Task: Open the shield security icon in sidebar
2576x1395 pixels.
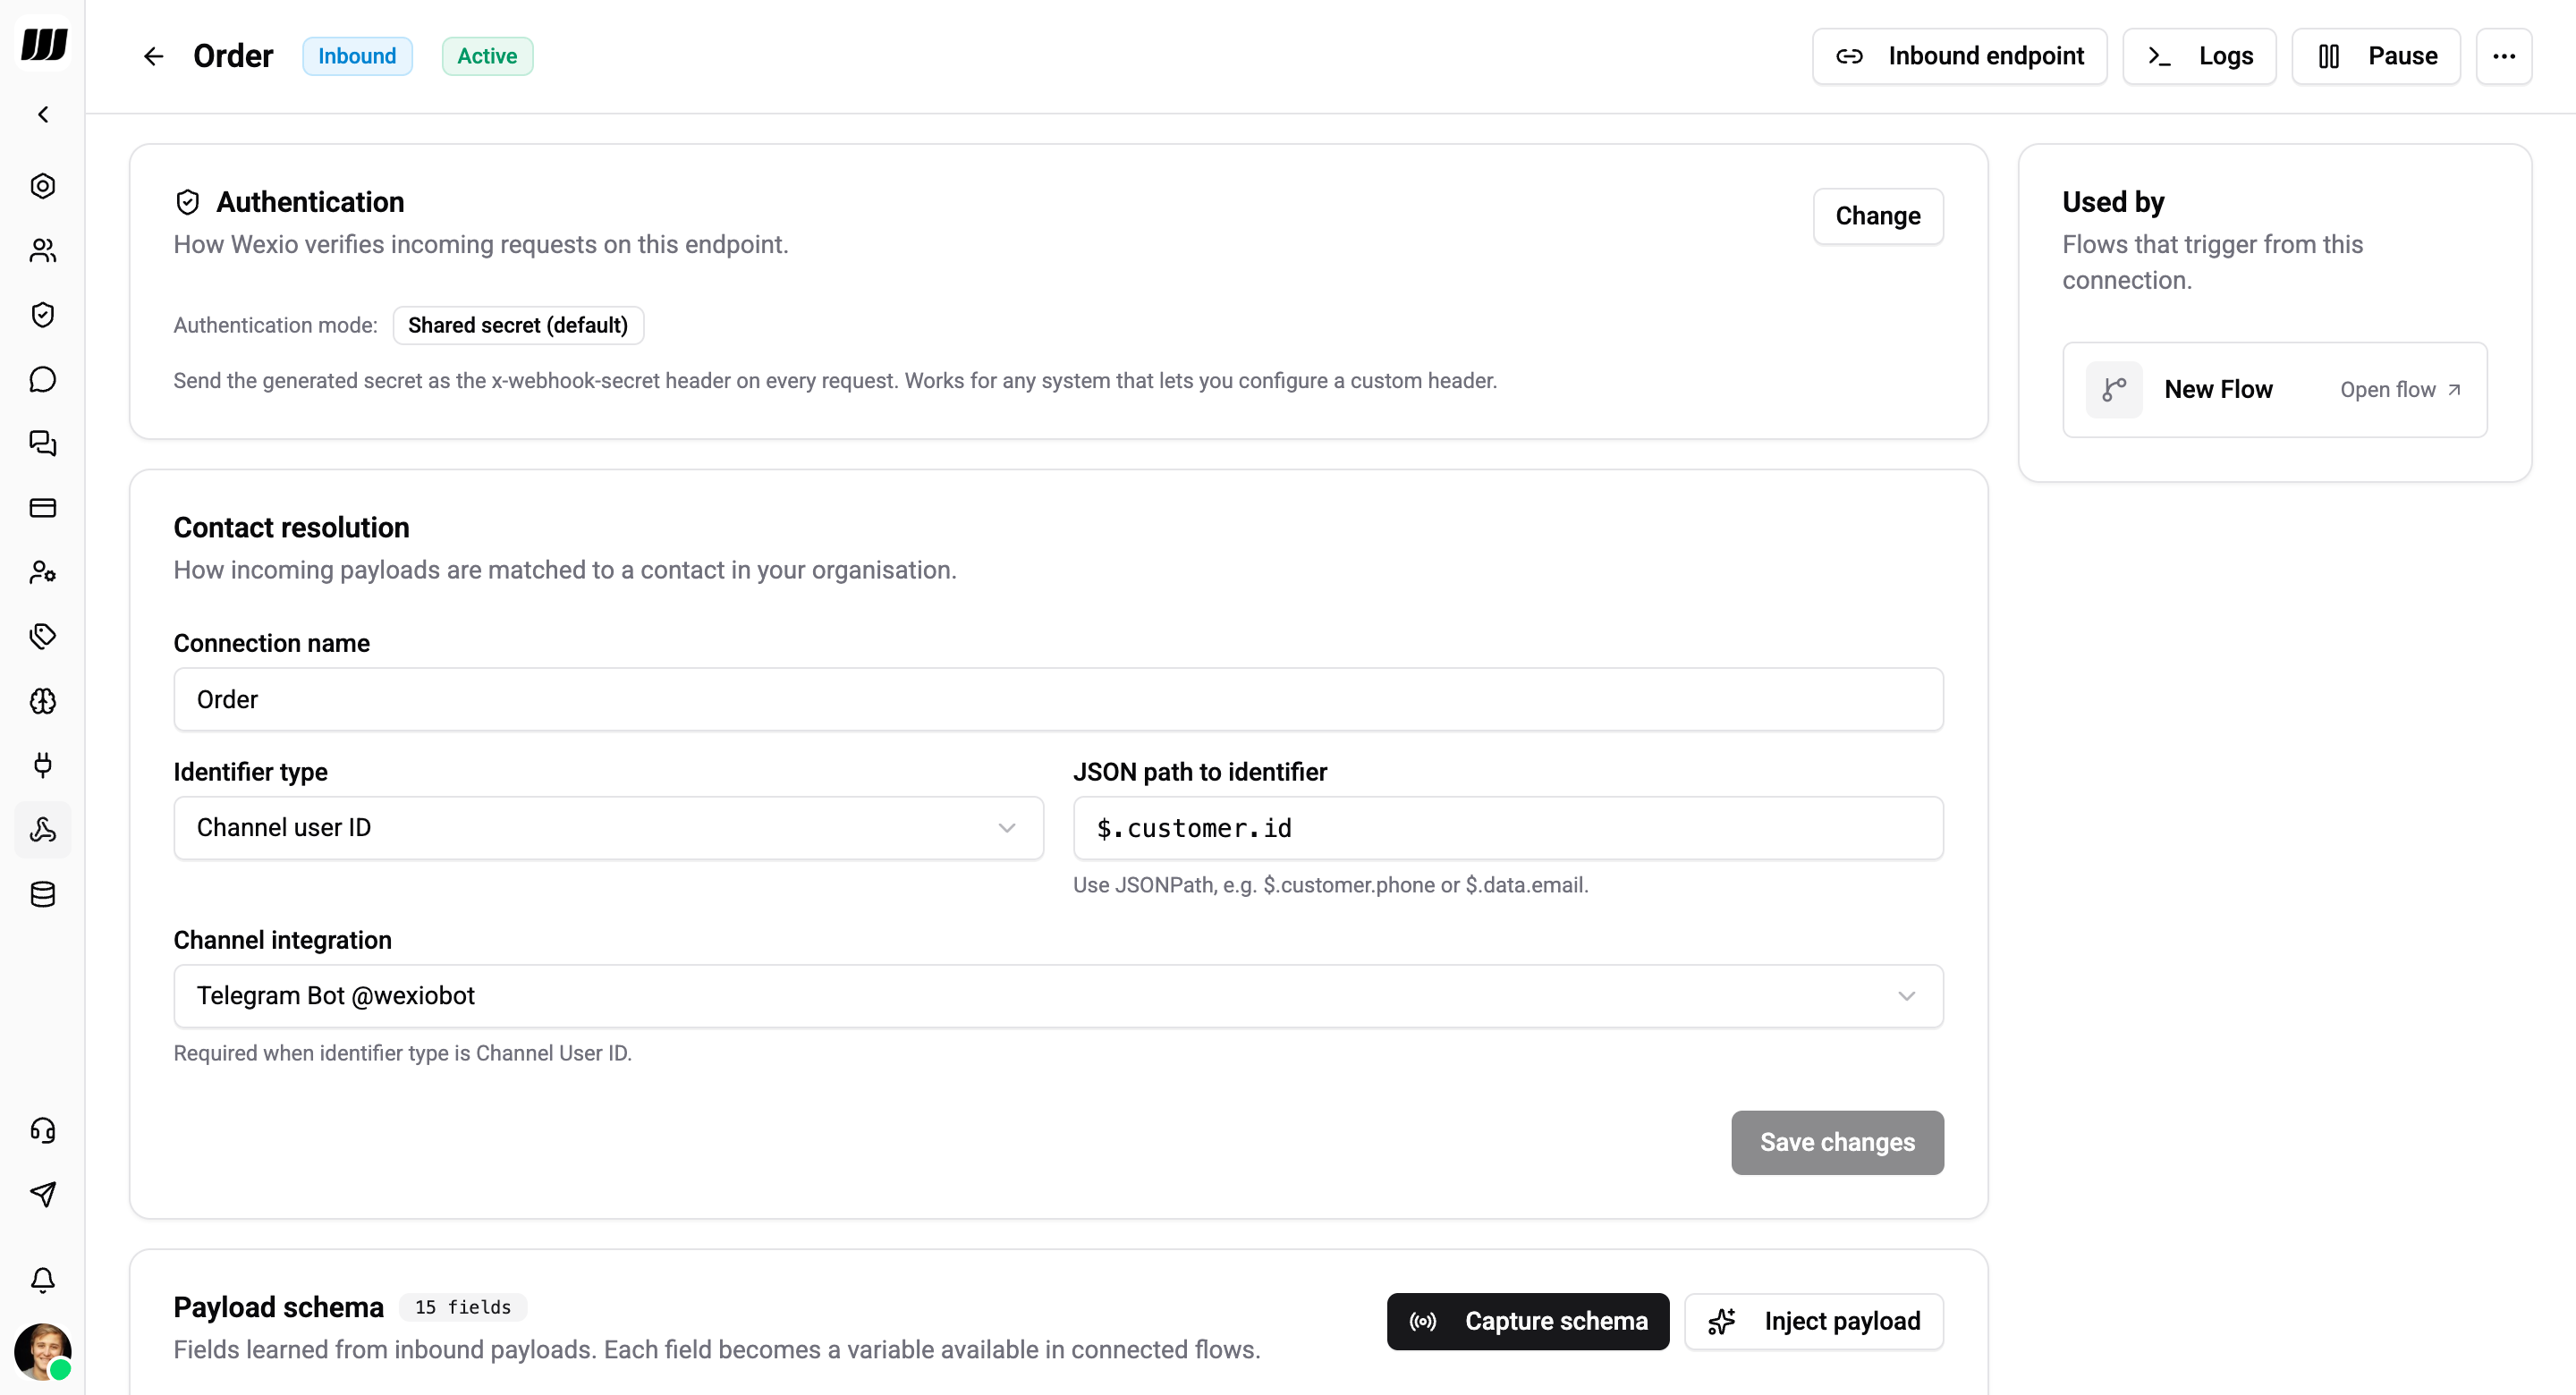Action: point(43,314)
